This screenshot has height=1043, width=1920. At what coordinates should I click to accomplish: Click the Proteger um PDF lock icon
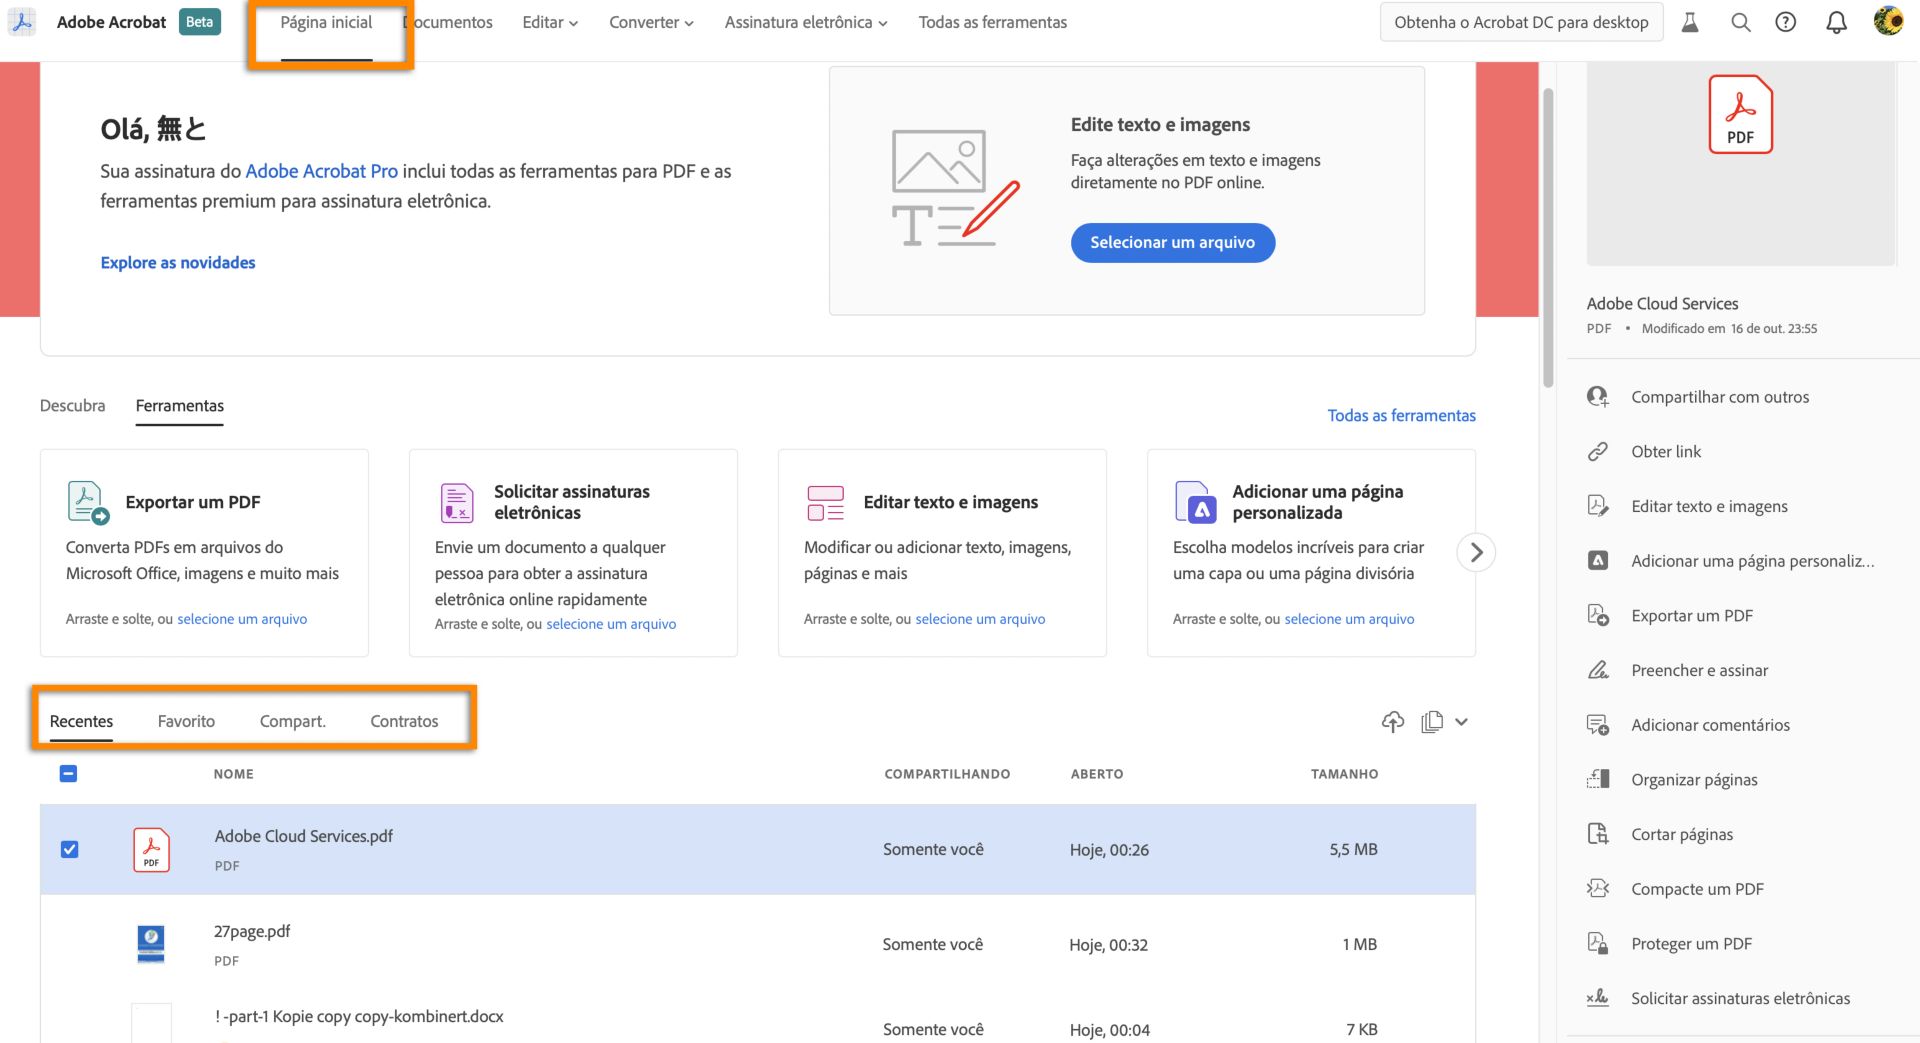click(x=1598, y=943)
